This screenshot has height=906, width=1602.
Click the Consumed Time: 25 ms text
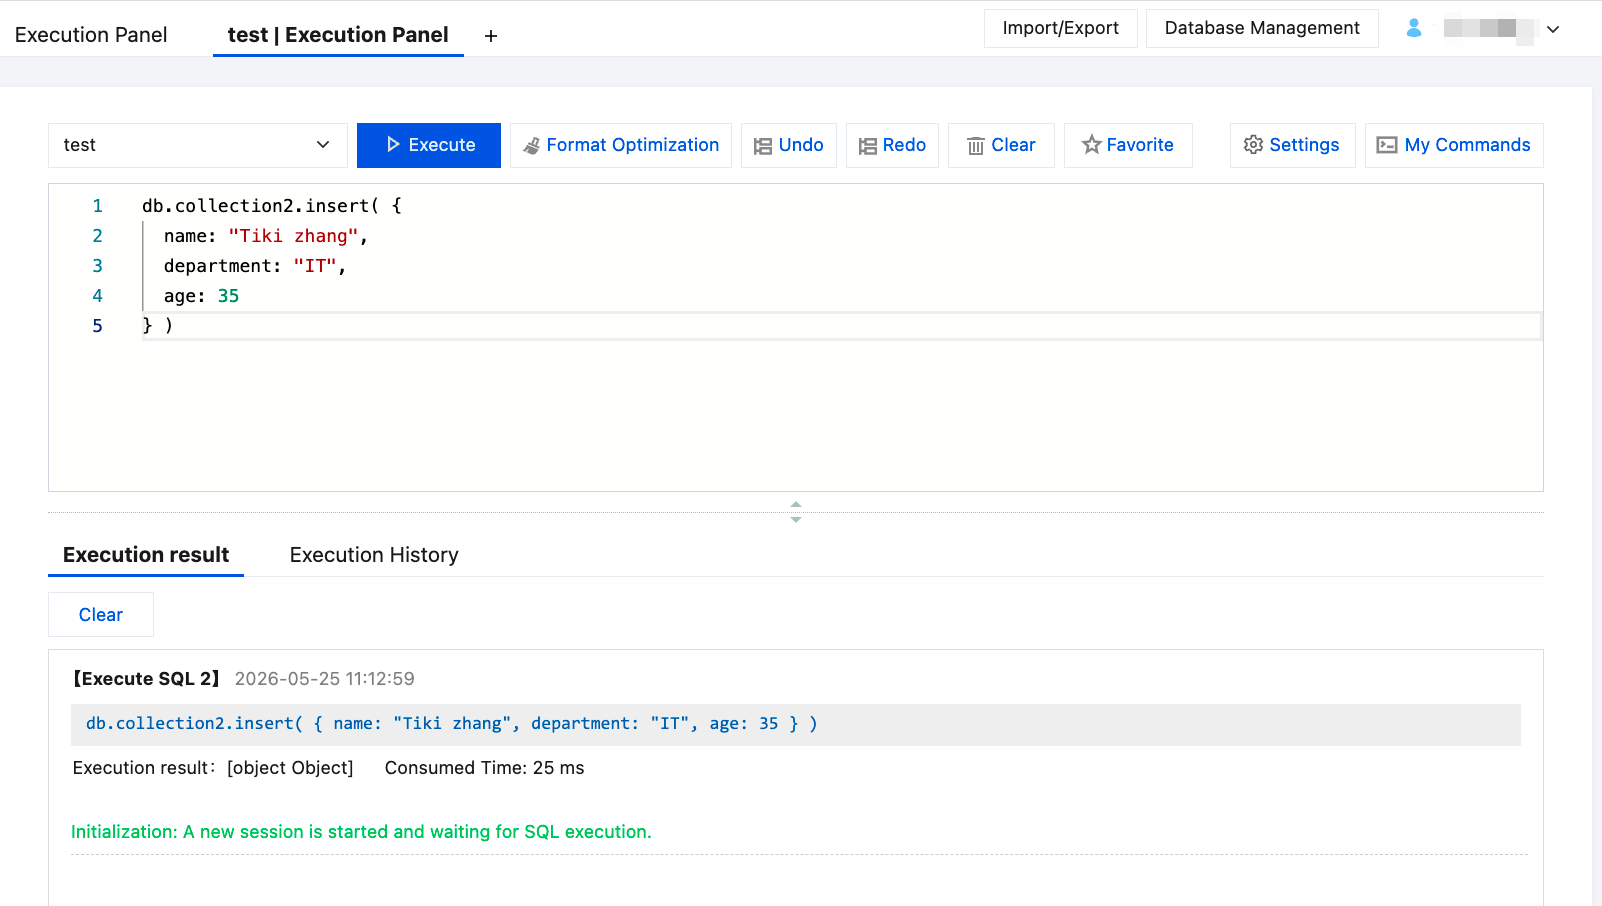pyautogui.click(x=484, y=768)
